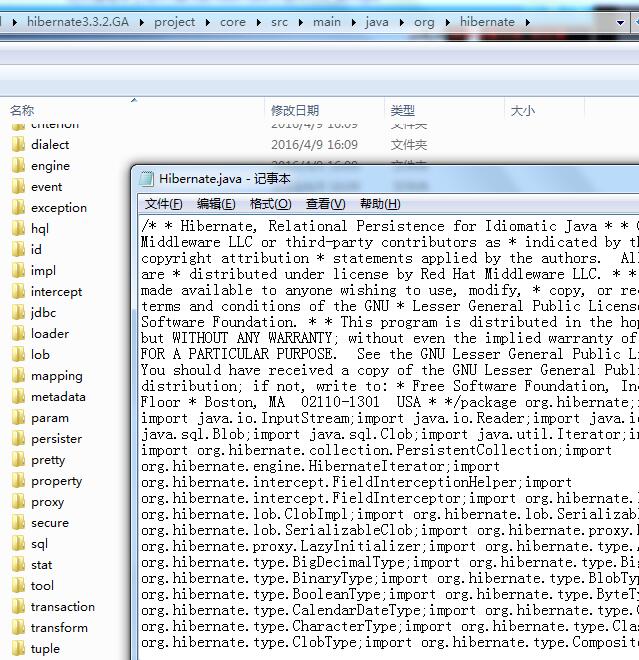The height and width of the screenshot is (660, 639).
Task: Open the 编辑(E) menu in Notepad
Action: pyautogui.click(x=216, y=204)
